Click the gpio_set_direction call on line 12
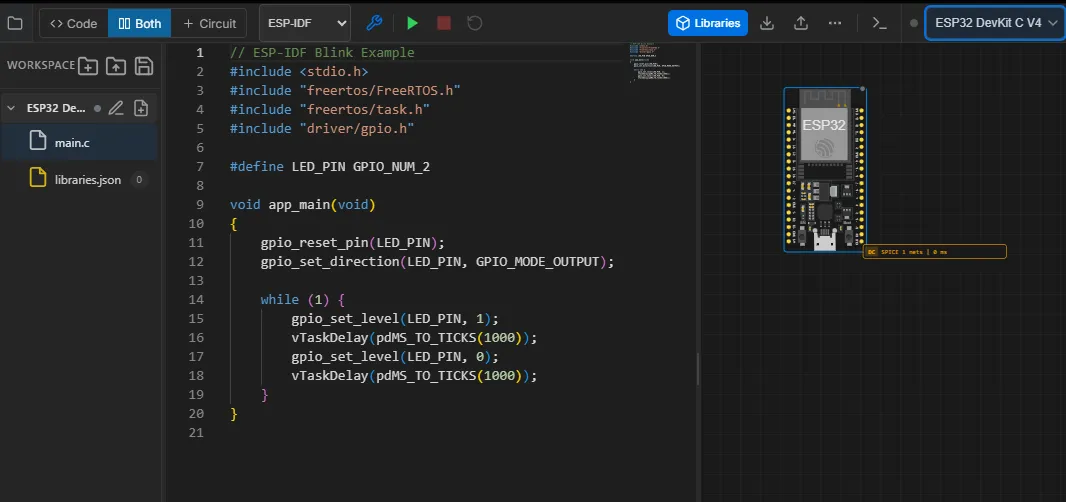 click(437, 261)
